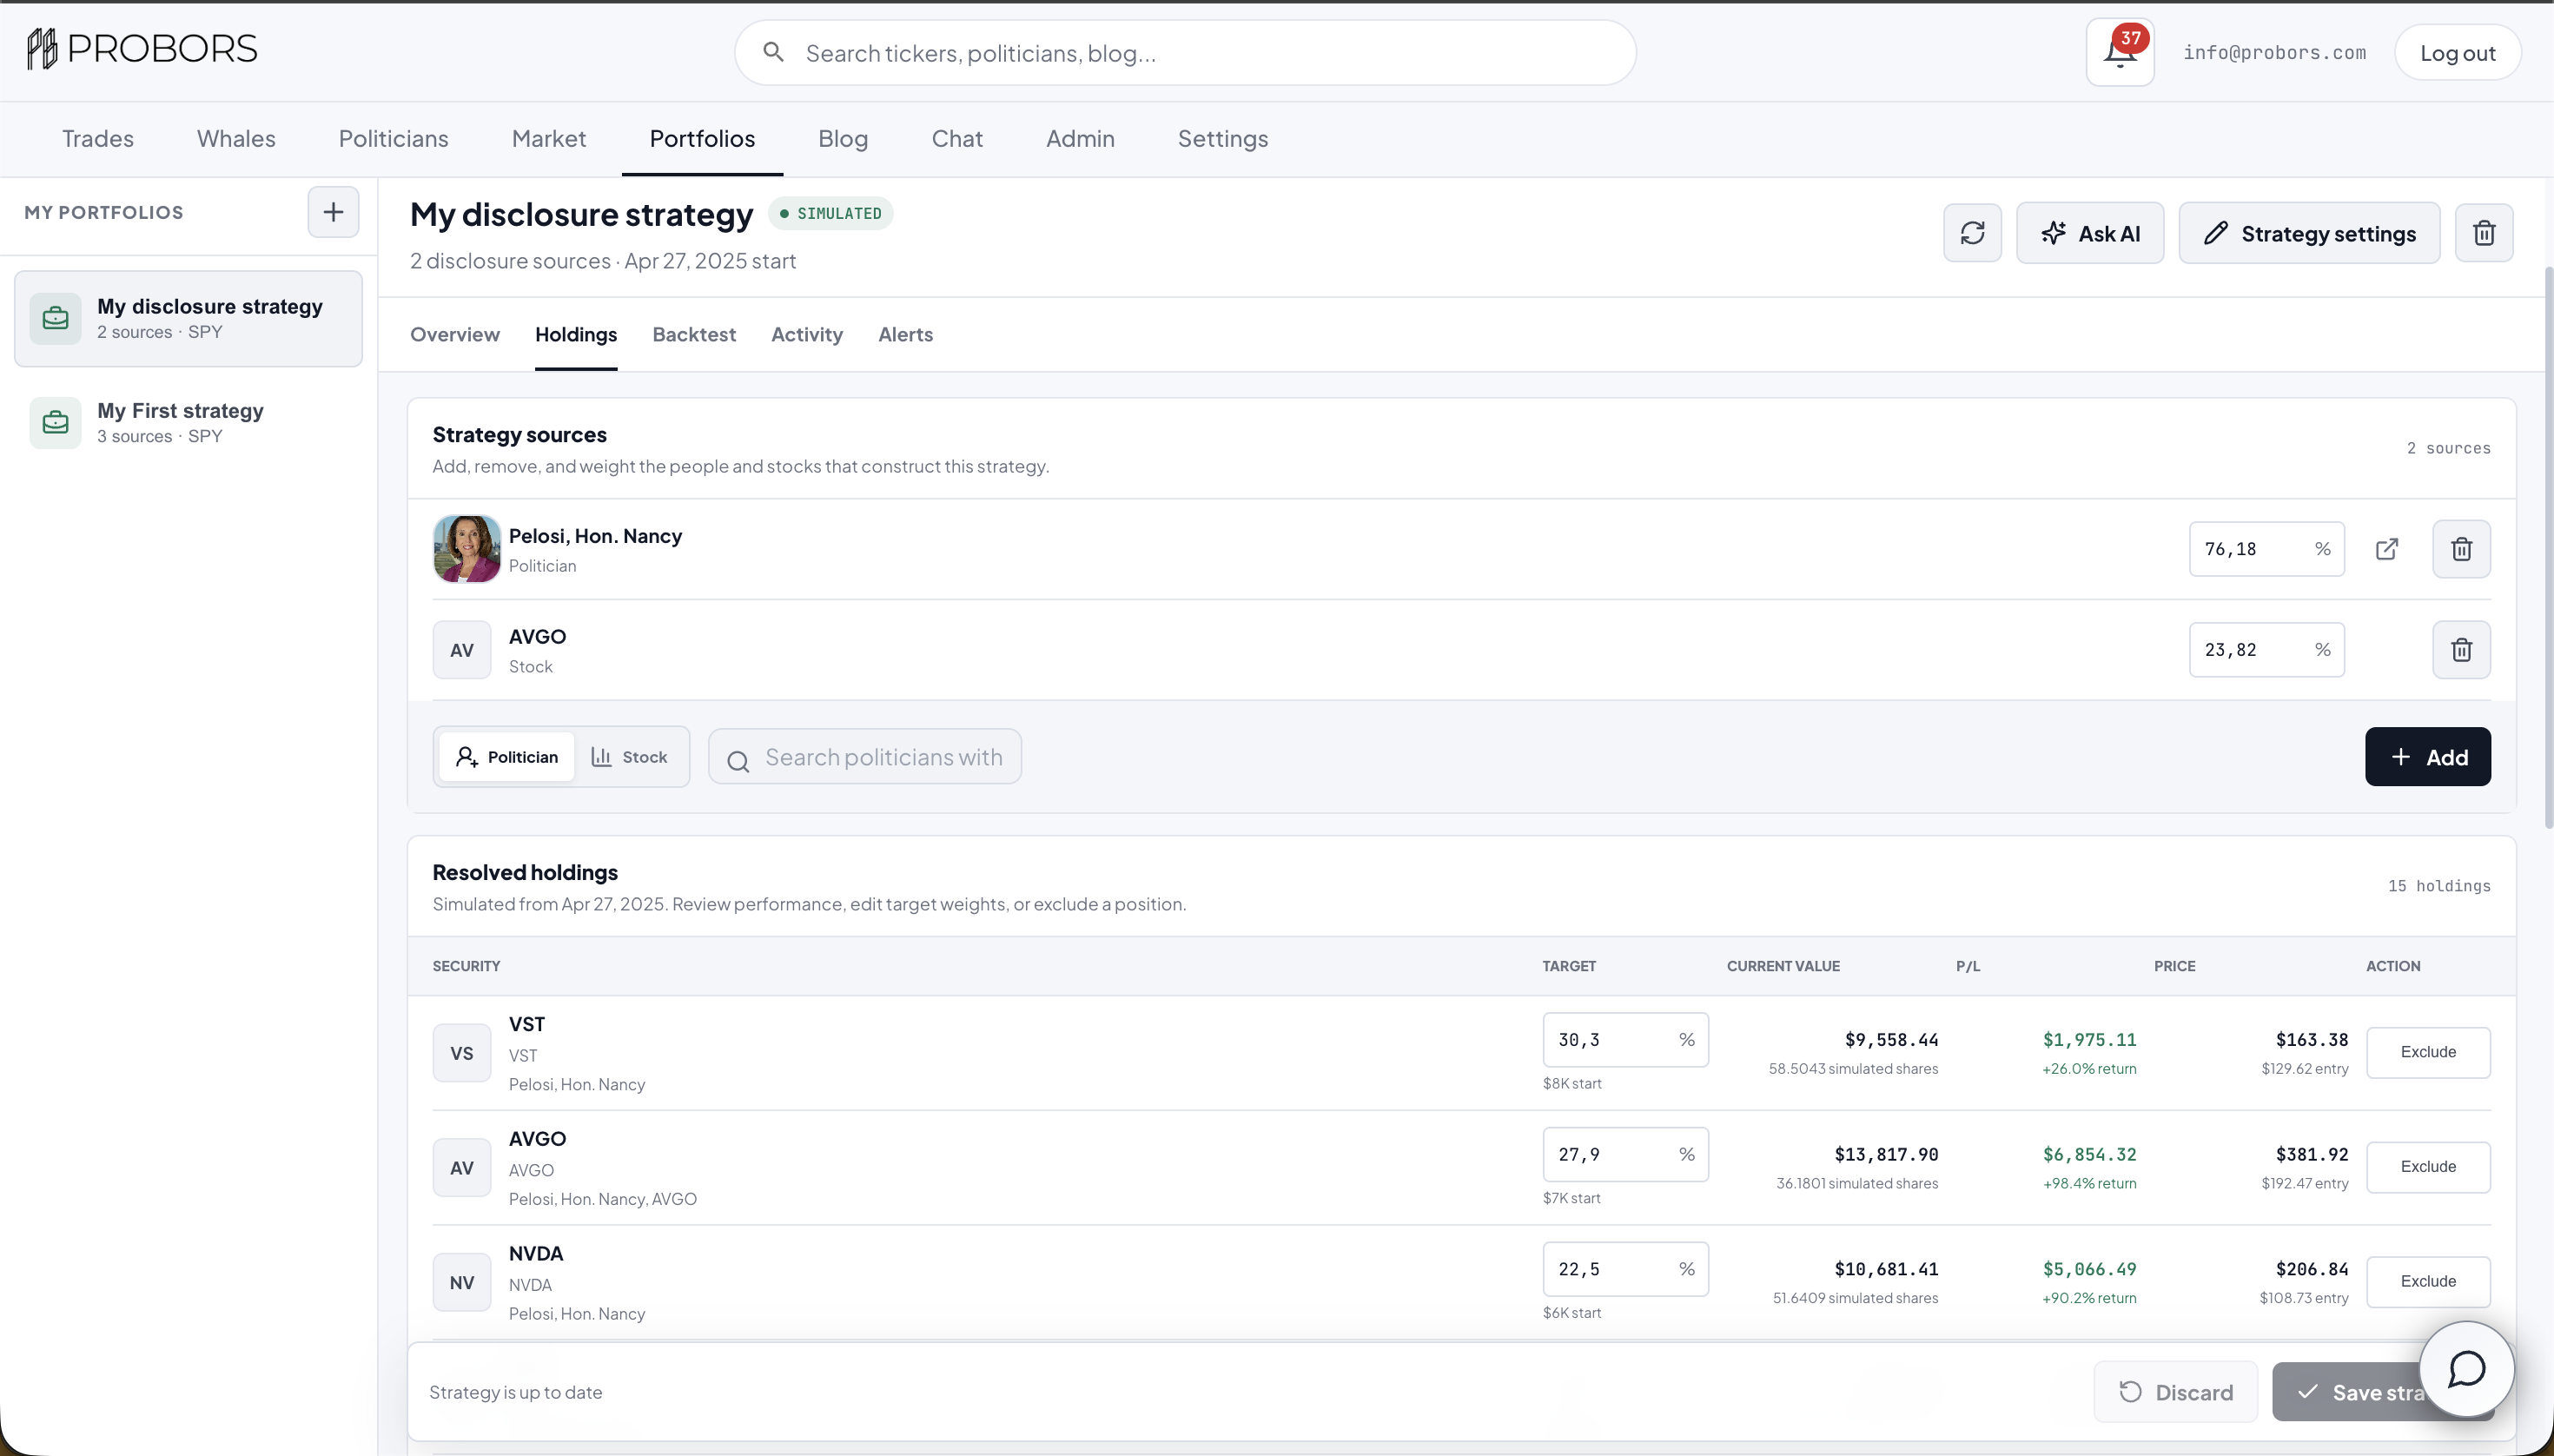The width and height of the screenshot is (2554, 1456).
Task: Click the search magnifier icon in top bar
Action: [x=773, y=52]
